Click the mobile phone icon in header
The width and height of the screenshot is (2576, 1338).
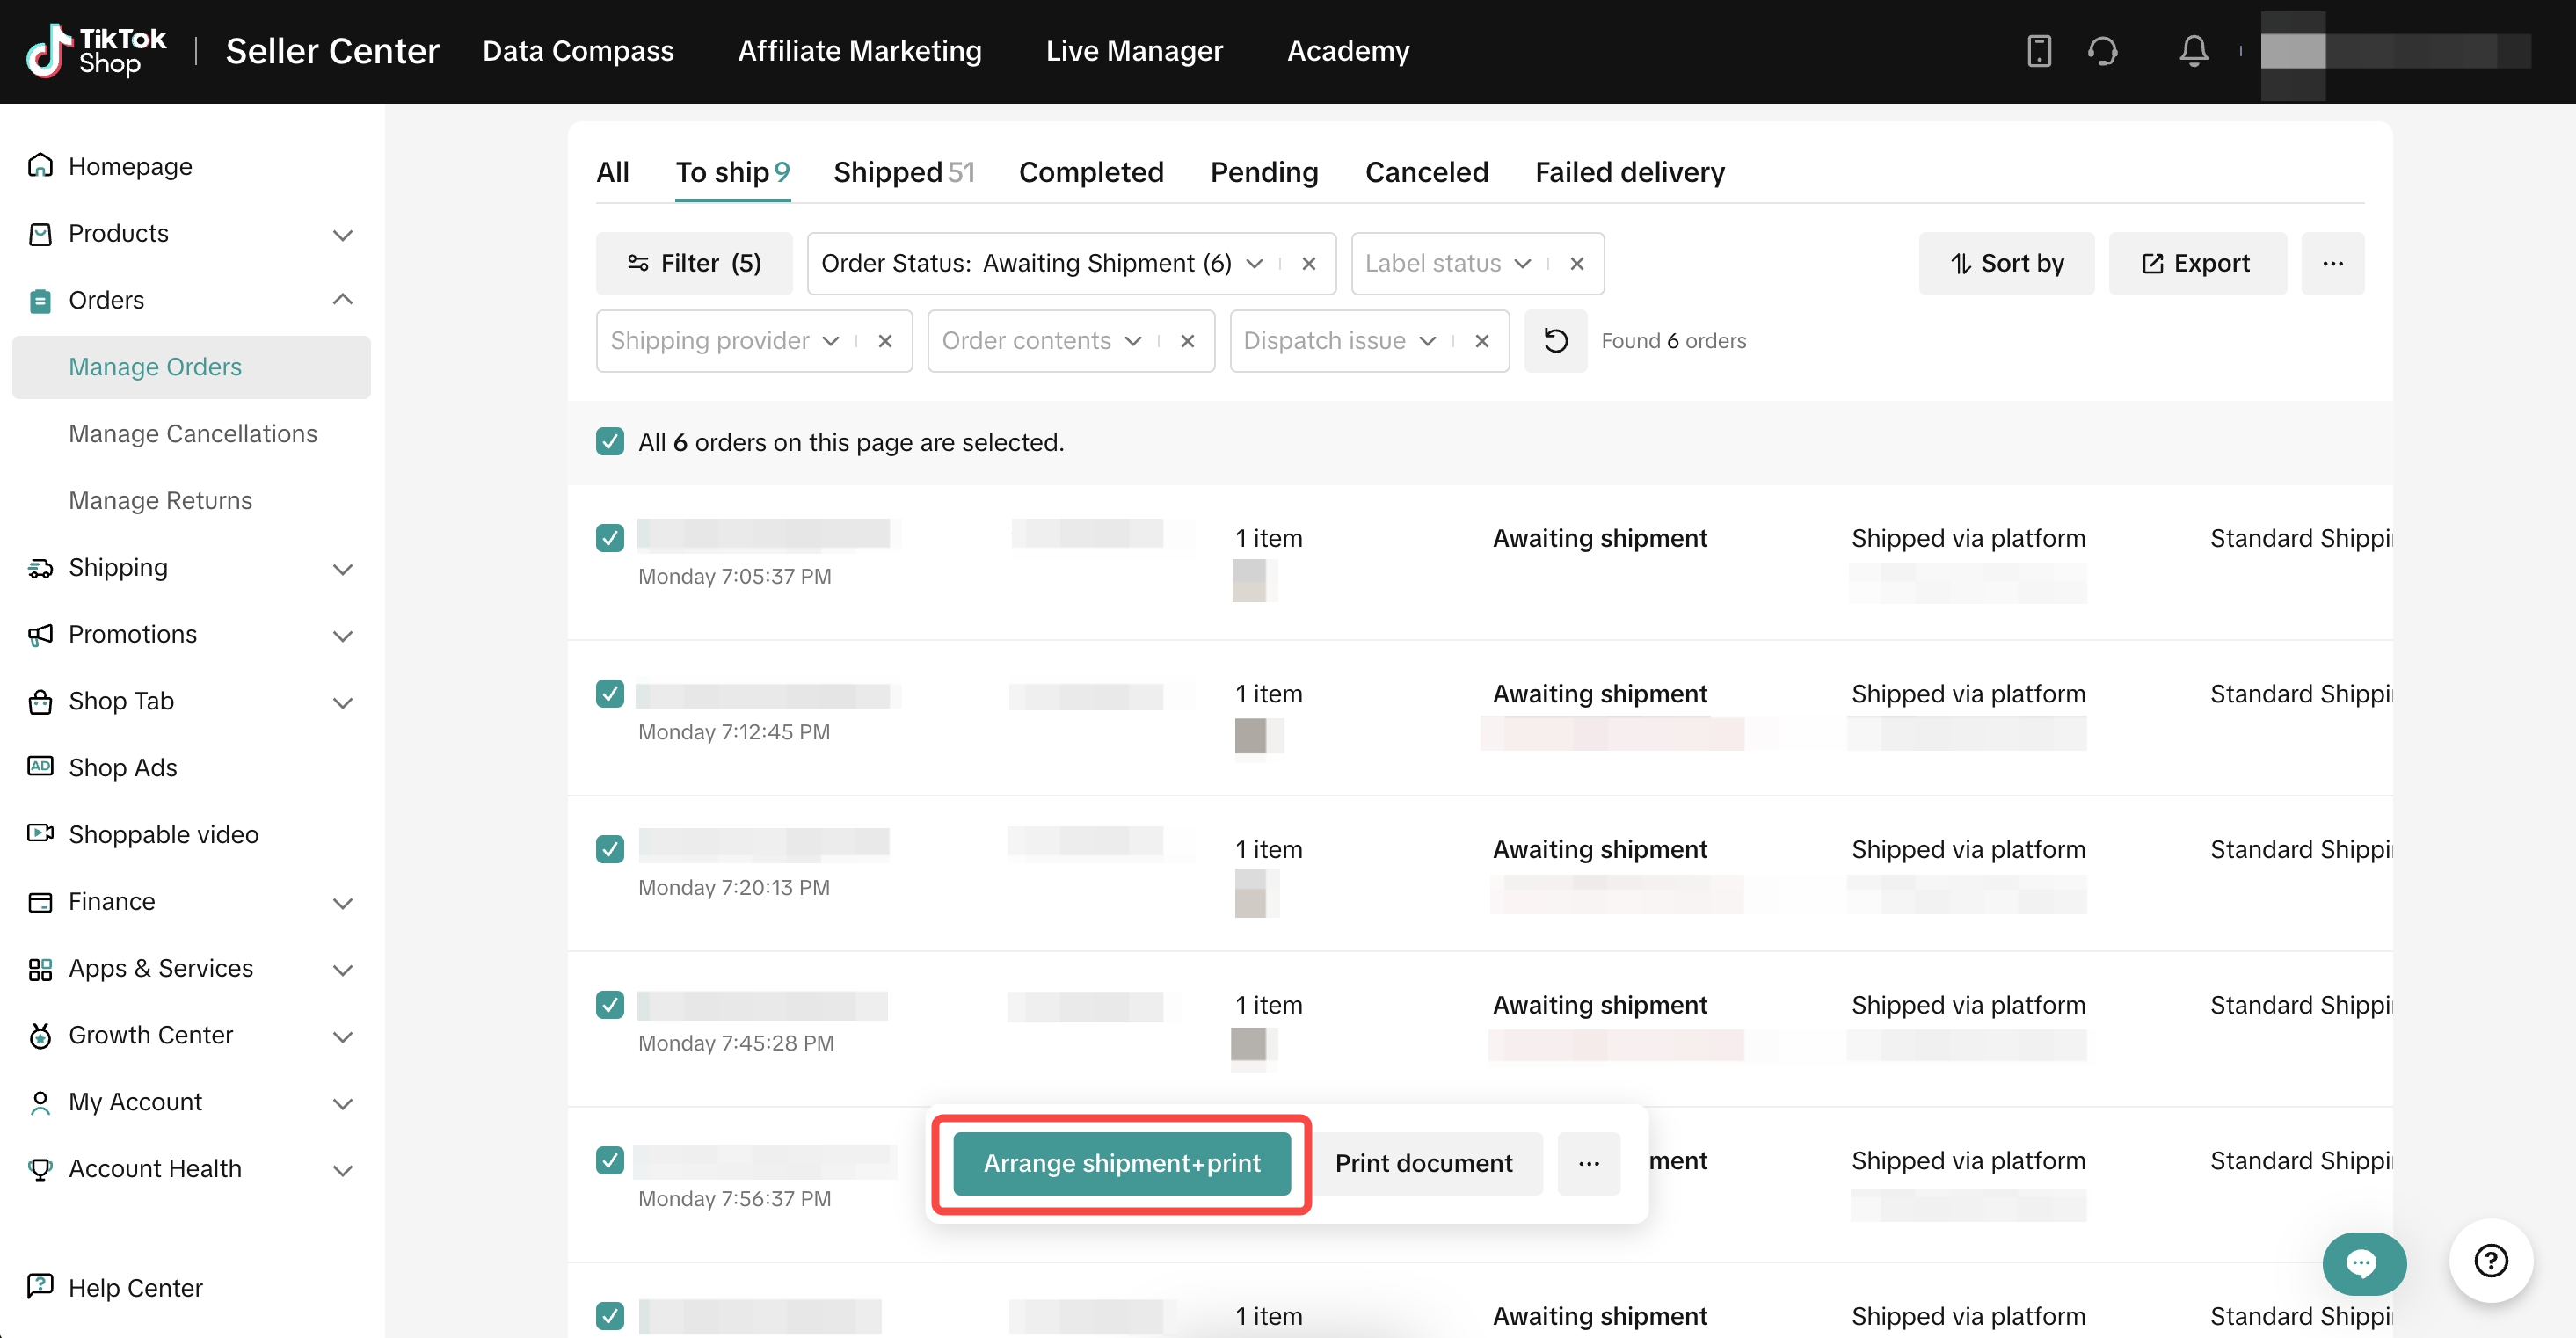(x=2038, y=51)
